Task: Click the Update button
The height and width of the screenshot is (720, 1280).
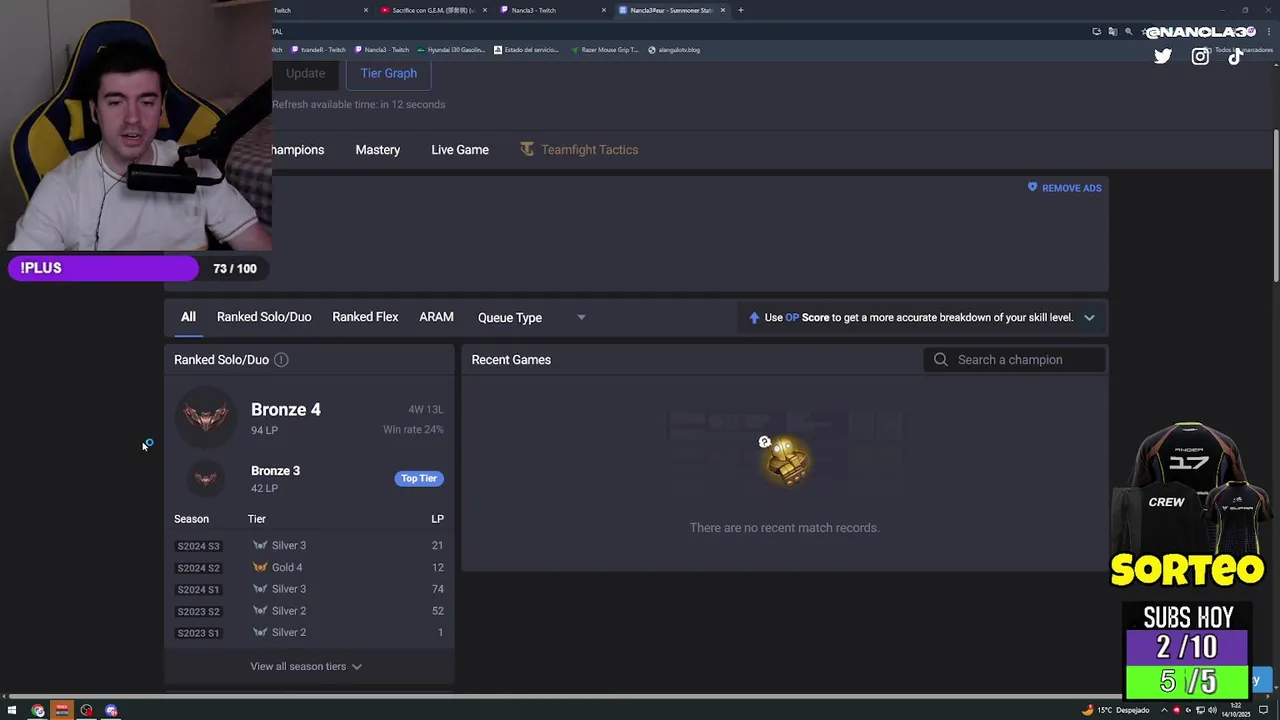Action: [305, 73]
